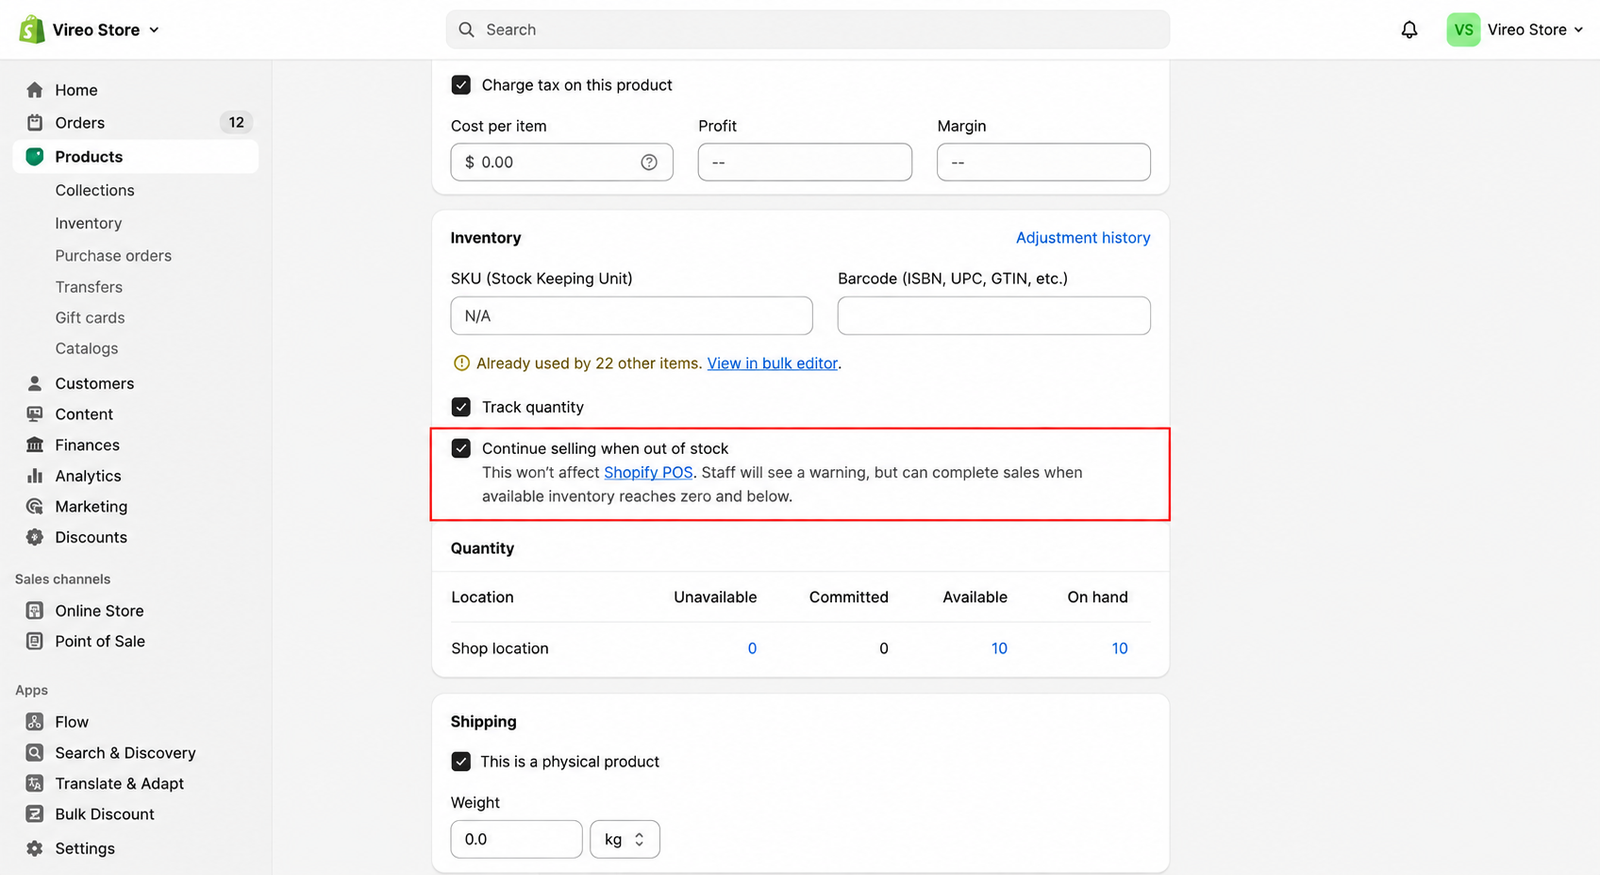
Task: Click the Available quantity 10
Action: (x=999, y=648)
